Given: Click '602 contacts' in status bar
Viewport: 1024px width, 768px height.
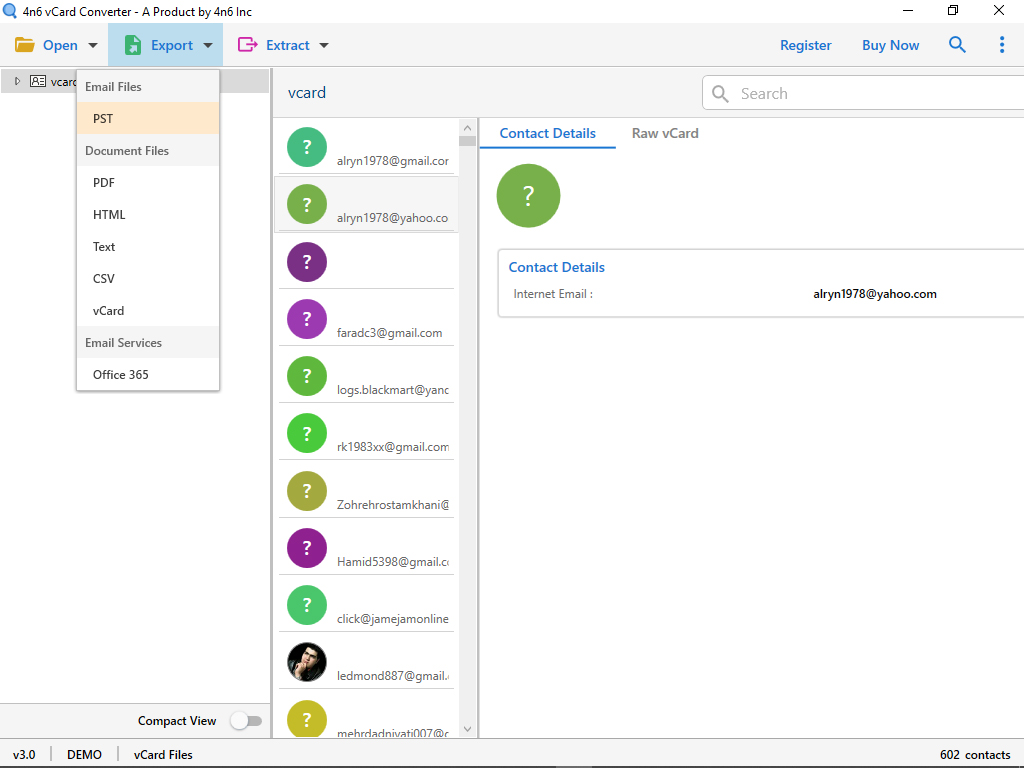Looking at the screenshot, I should 975,754.
